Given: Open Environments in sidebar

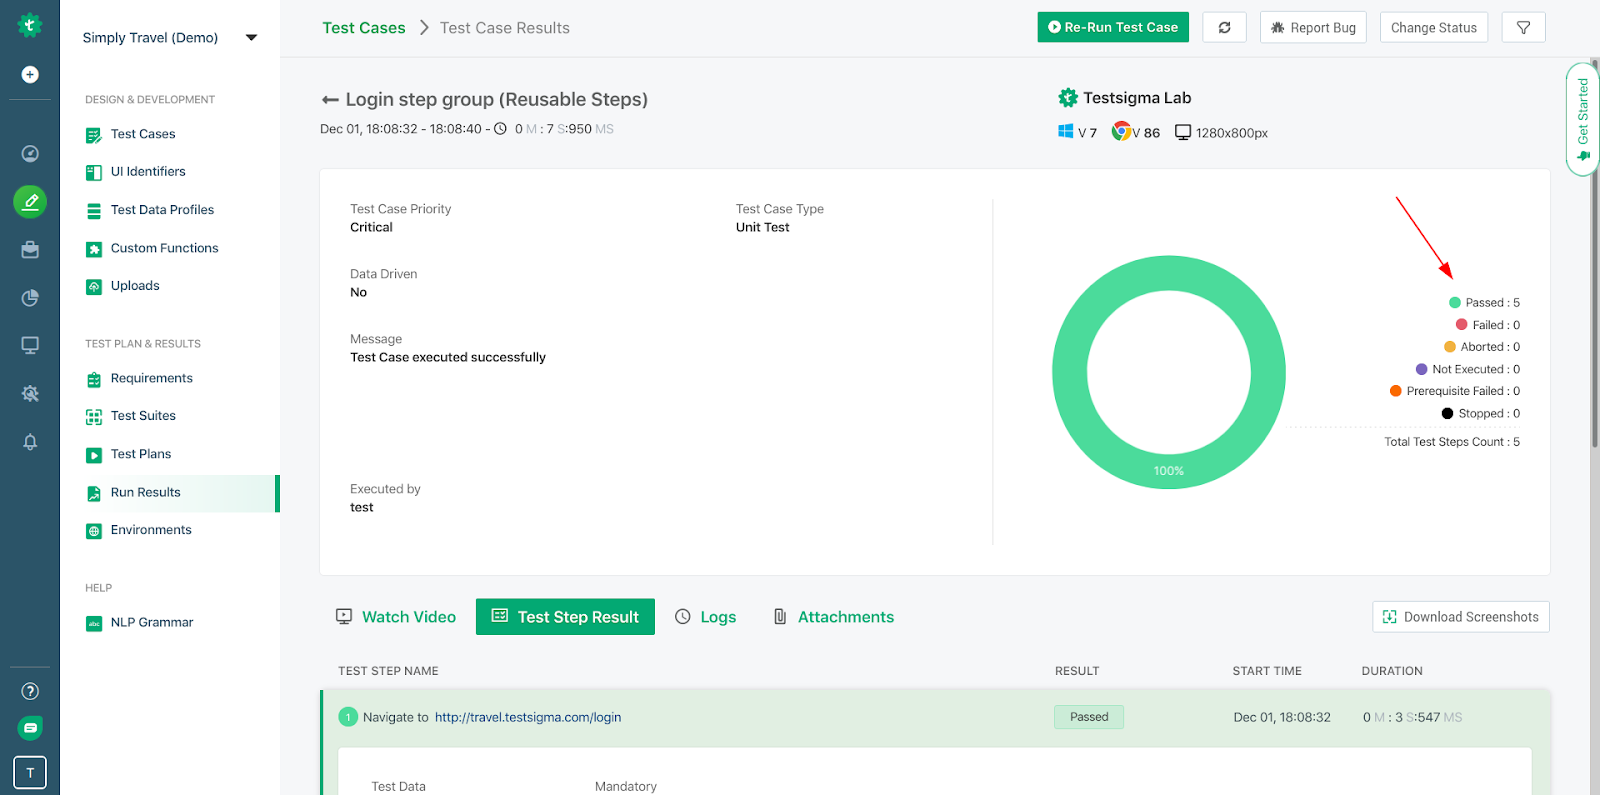Looking at the screenshot, I should (151, 530).
